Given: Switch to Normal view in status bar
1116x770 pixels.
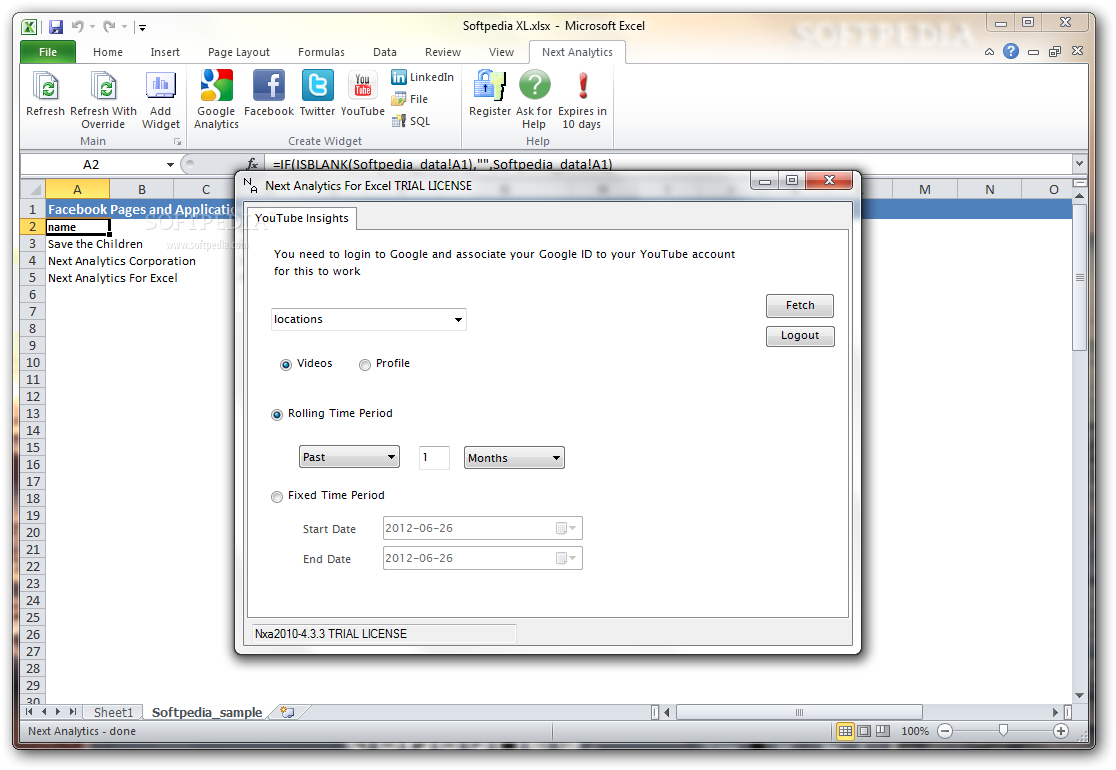Looking at the screenshot, I should coord(845,731).
